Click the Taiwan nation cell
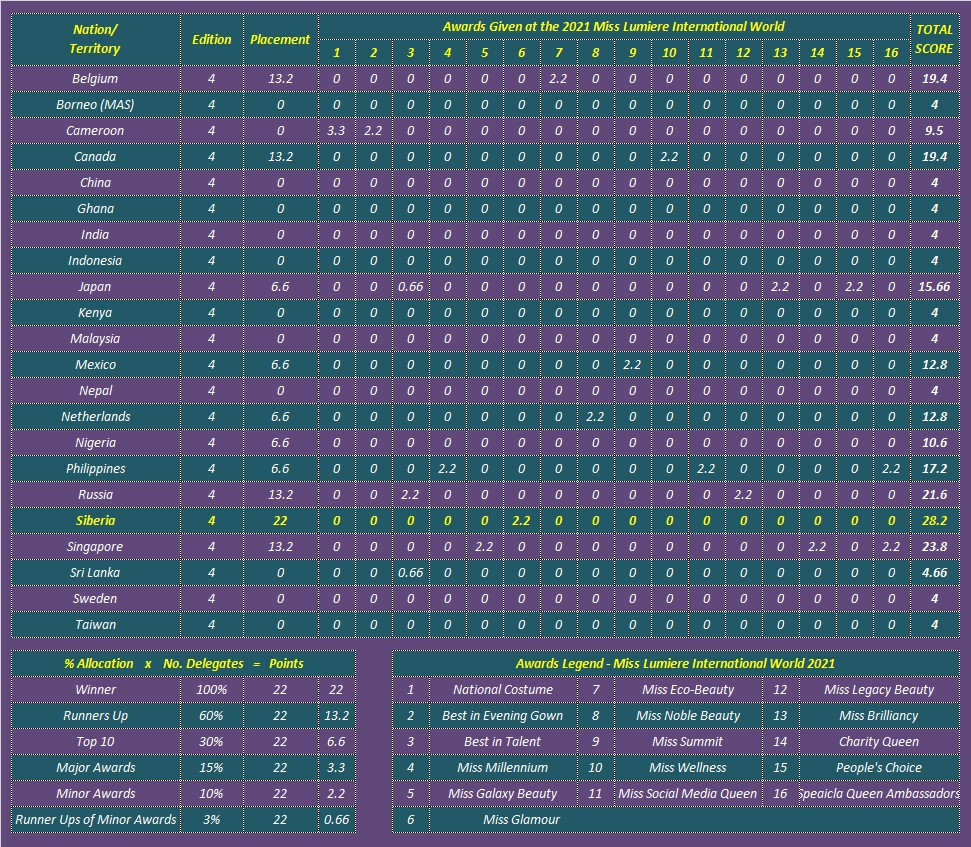The width and height of the screenshot is (971, 847). coord(95,625)
